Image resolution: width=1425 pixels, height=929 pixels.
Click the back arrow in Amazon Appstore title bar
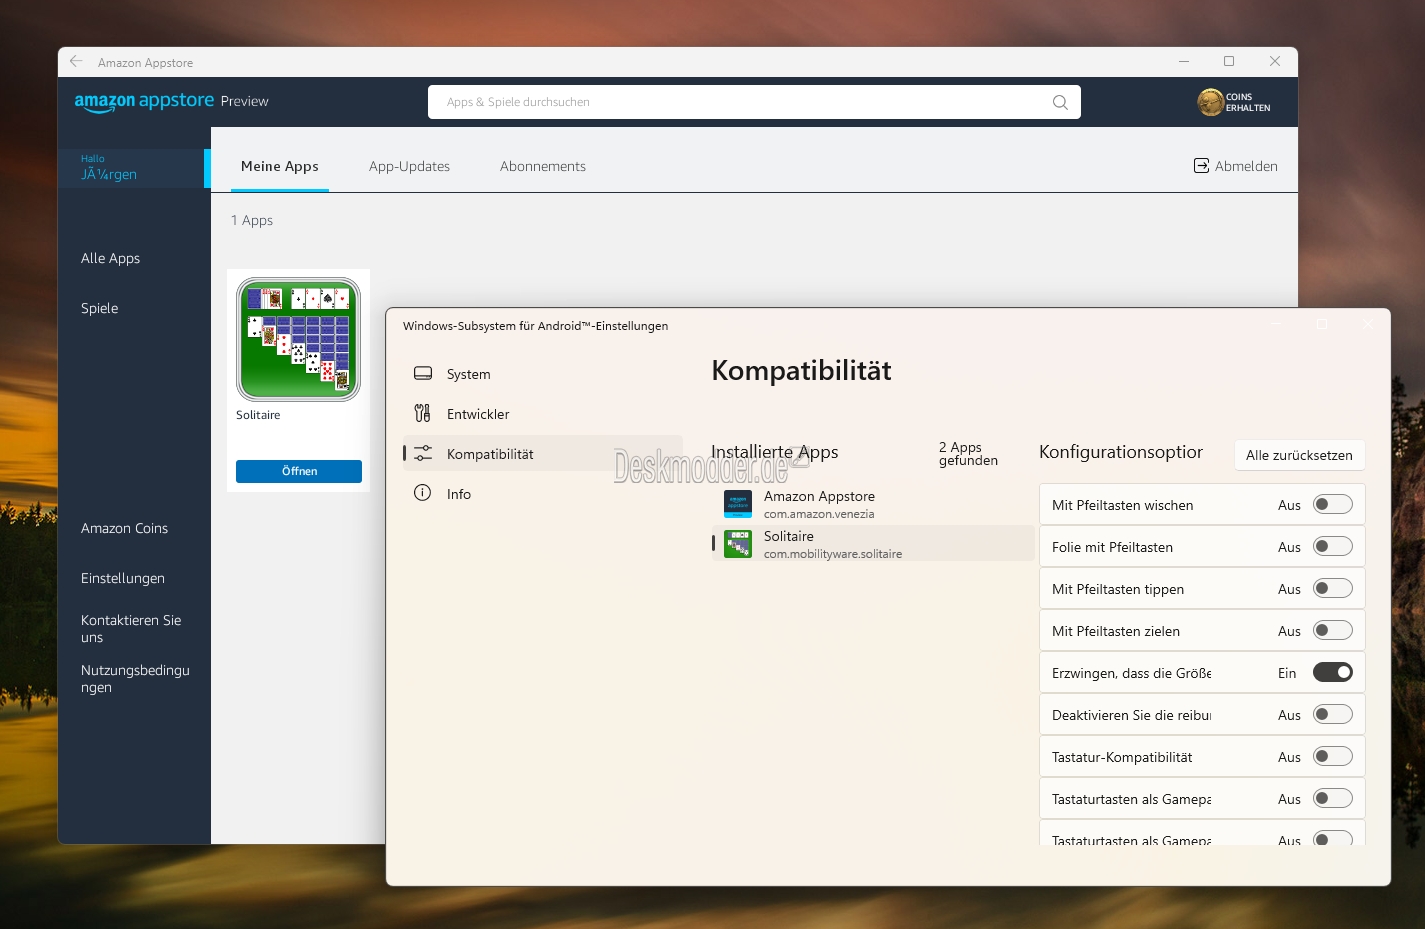click(76, 61)
